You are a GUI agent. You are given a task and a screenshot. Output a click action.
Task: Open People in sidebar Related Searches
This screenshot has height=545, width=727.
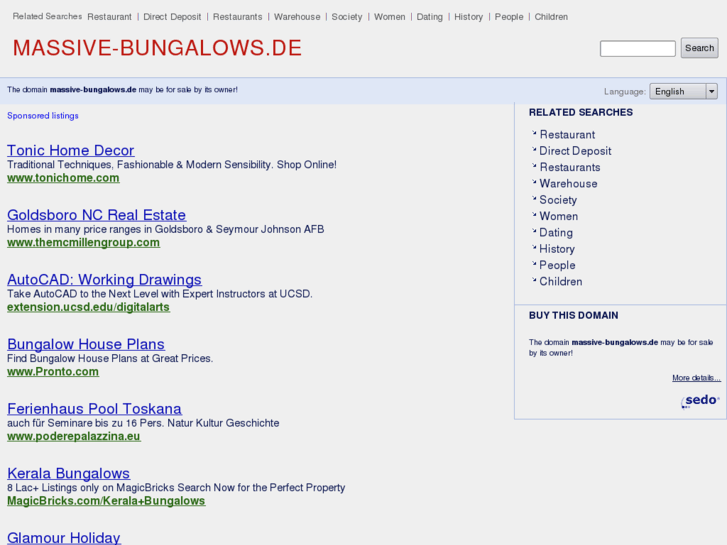tap(557, 265)
